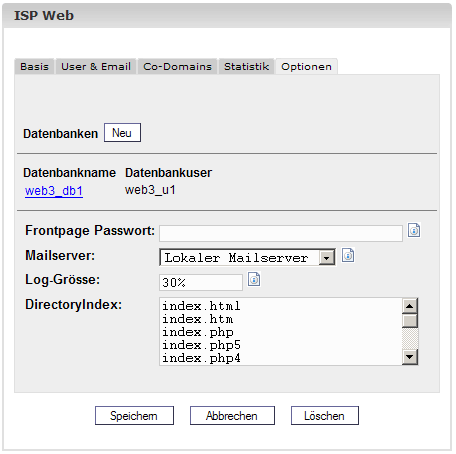Cancel changes with the Abbrechen button
This screenshot has width=456, height=454.
tap(232, 416)
